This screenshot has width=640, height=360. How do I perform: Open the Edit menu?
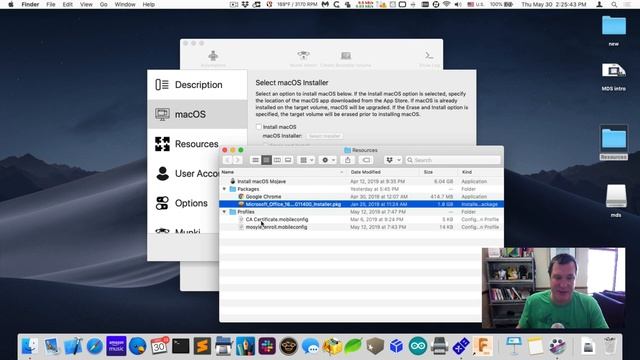click(x=67, y=4)
